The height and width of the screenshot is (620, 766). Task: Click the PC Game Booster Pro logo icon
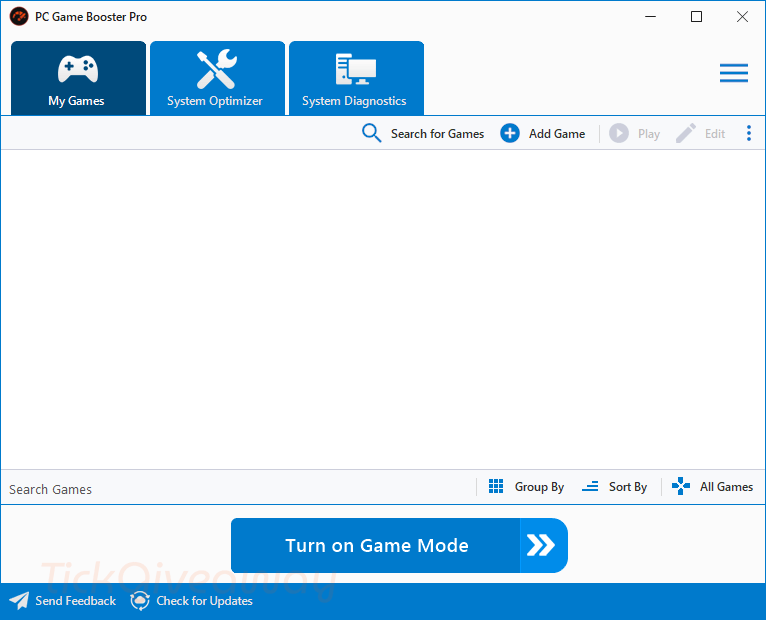[x=19, y=17]
